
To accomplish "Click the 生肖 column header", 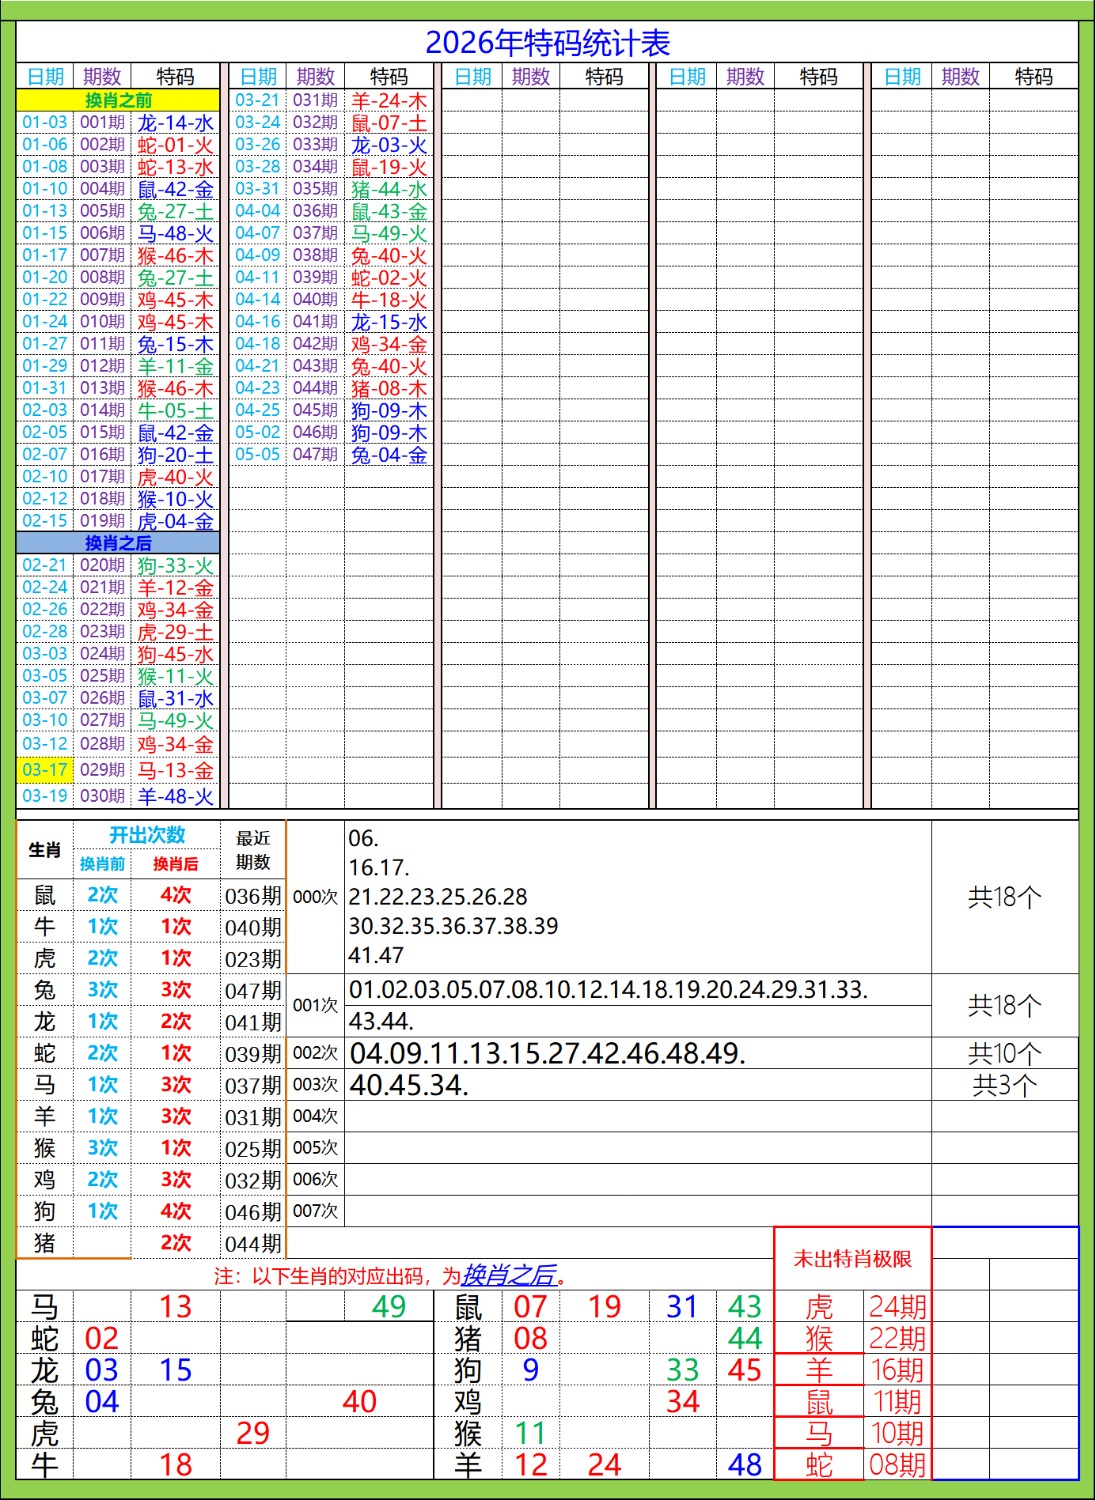I will [x=45, y=850].
